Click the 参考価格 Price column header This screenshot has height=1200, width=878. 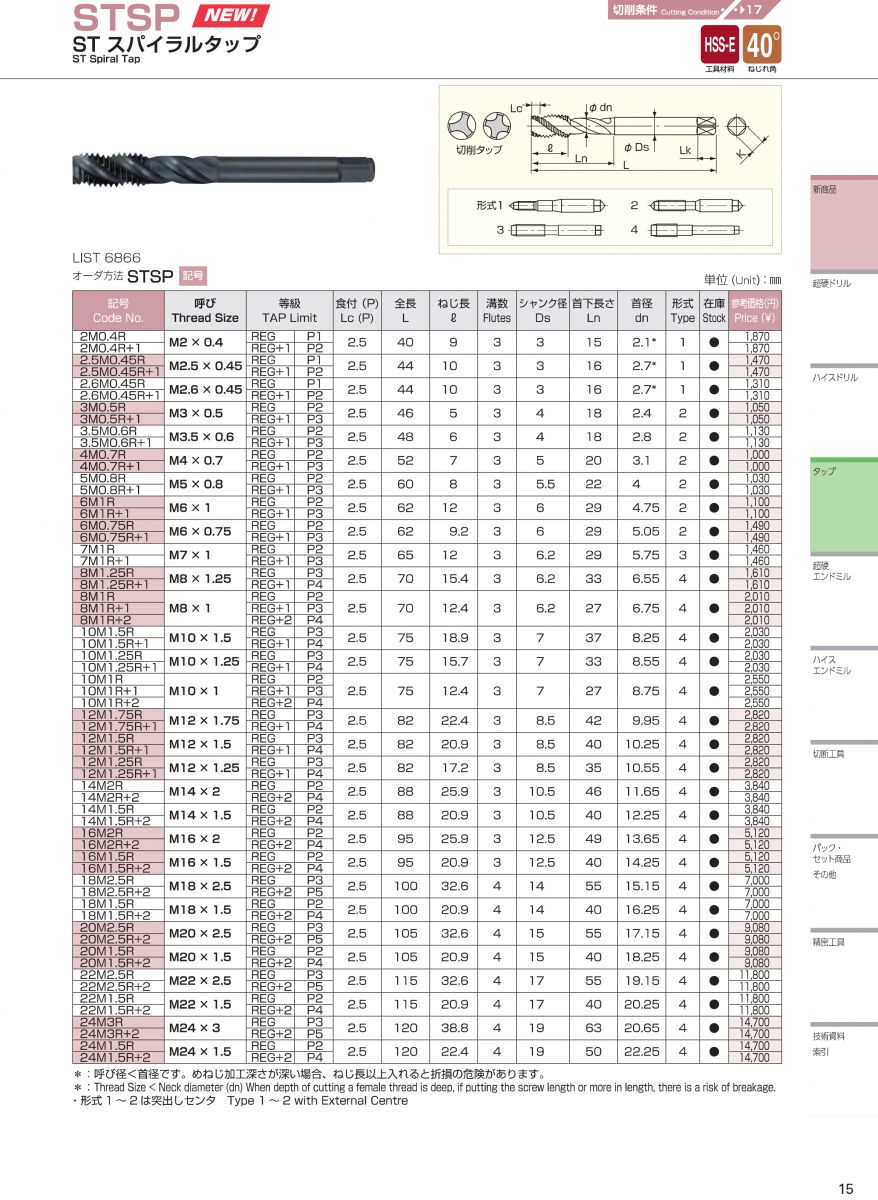(755, 310)
